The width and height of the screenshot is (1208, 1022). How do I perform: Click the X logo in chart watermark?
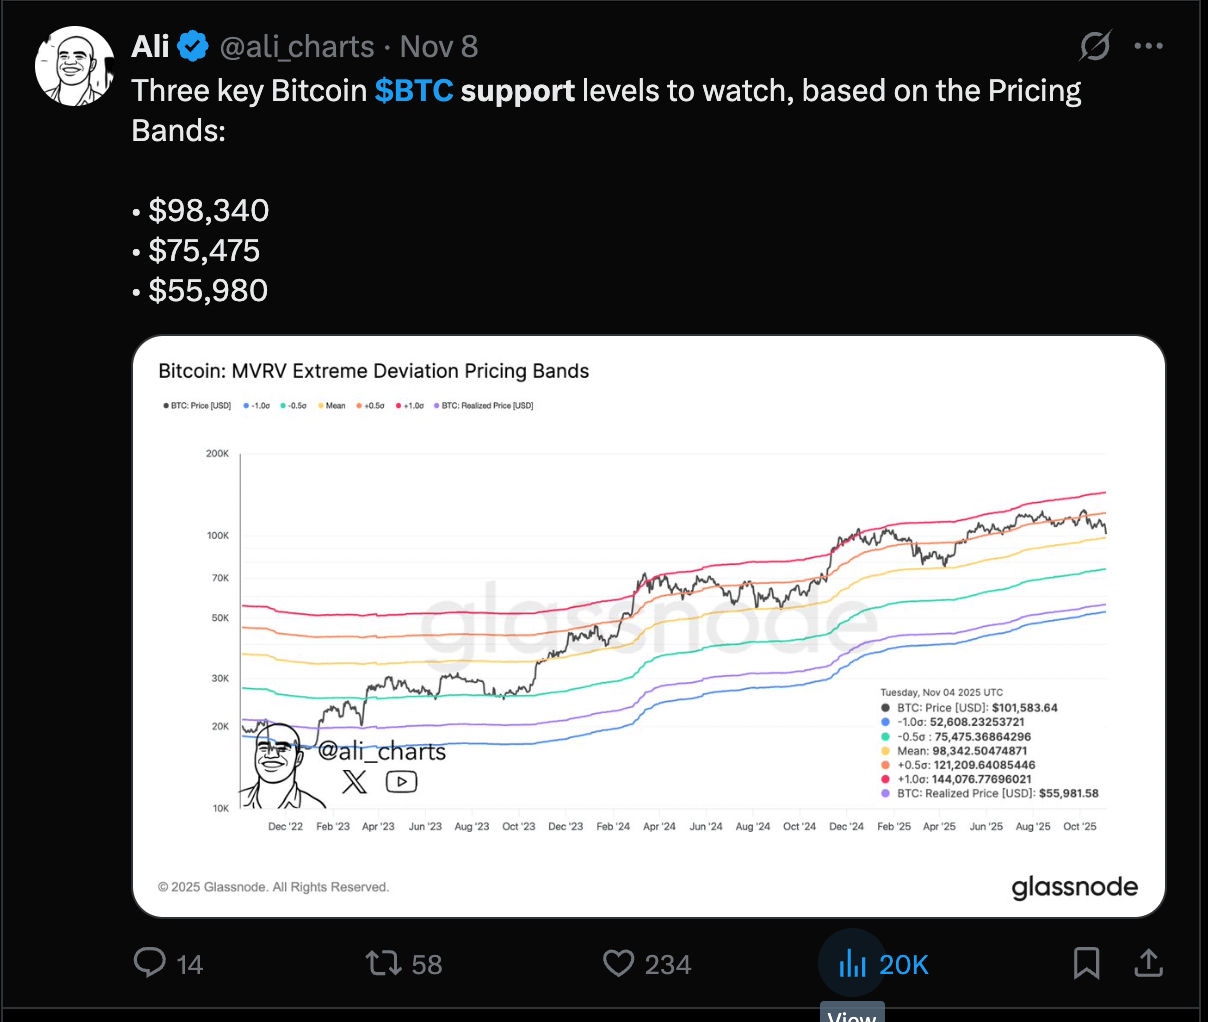[x=354, y=781]
